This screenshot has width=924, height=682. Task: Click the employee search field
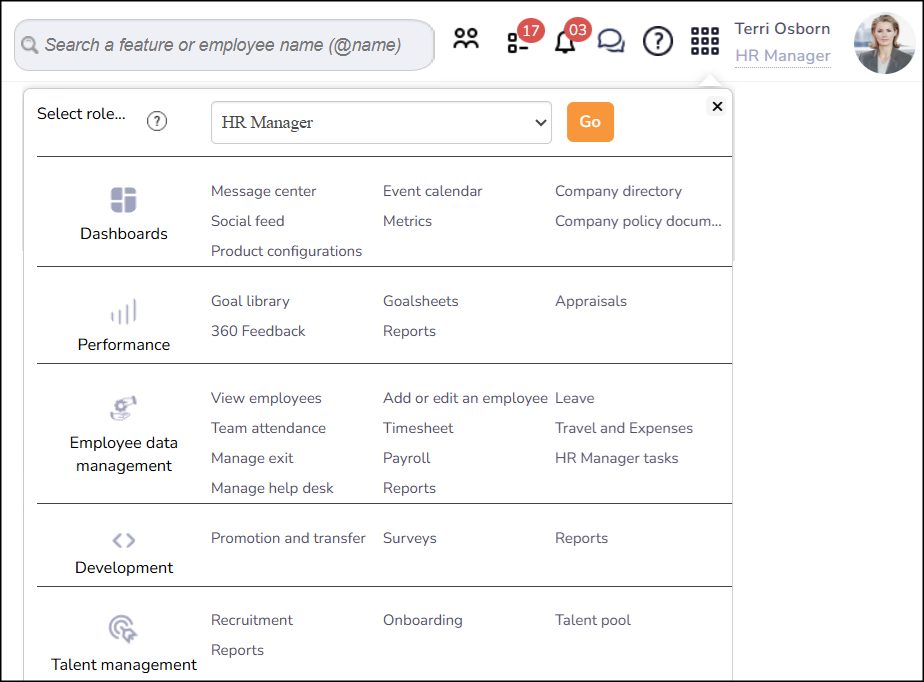(x=224, y=44)
